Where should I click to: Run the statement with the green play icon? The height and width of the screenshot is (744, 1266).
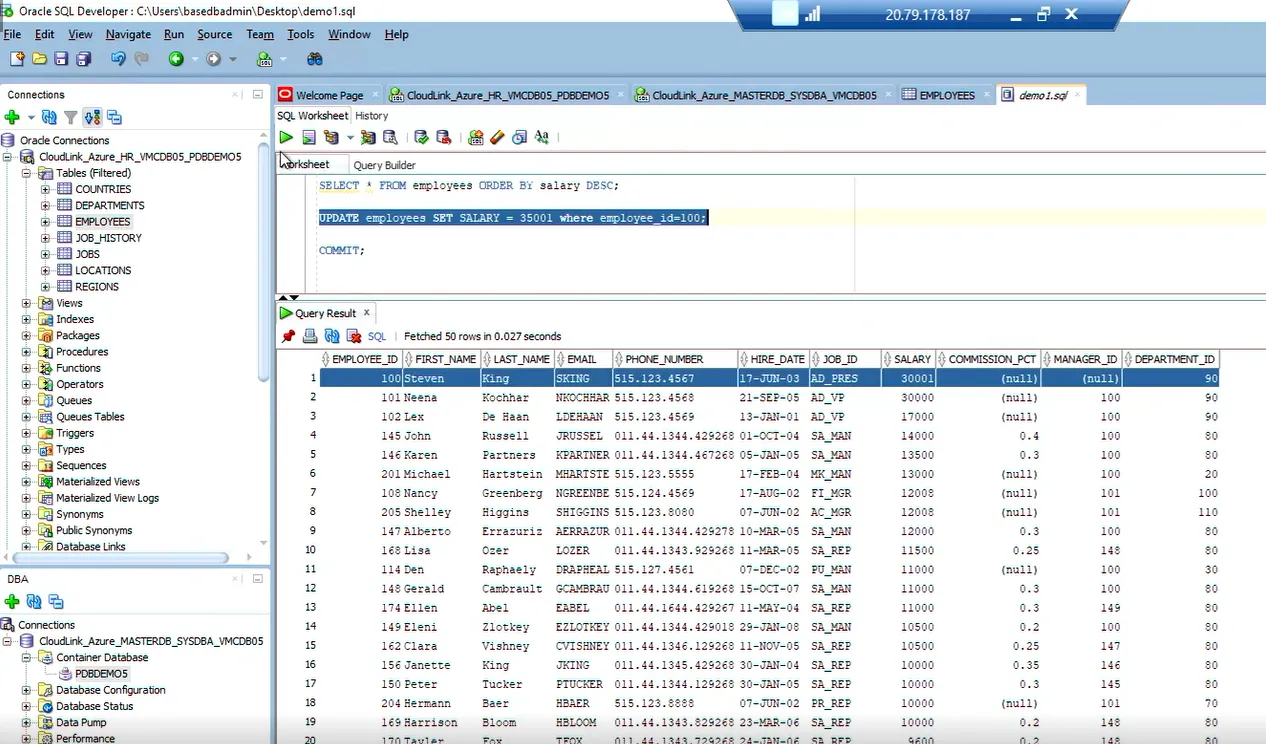pos(287,137)
